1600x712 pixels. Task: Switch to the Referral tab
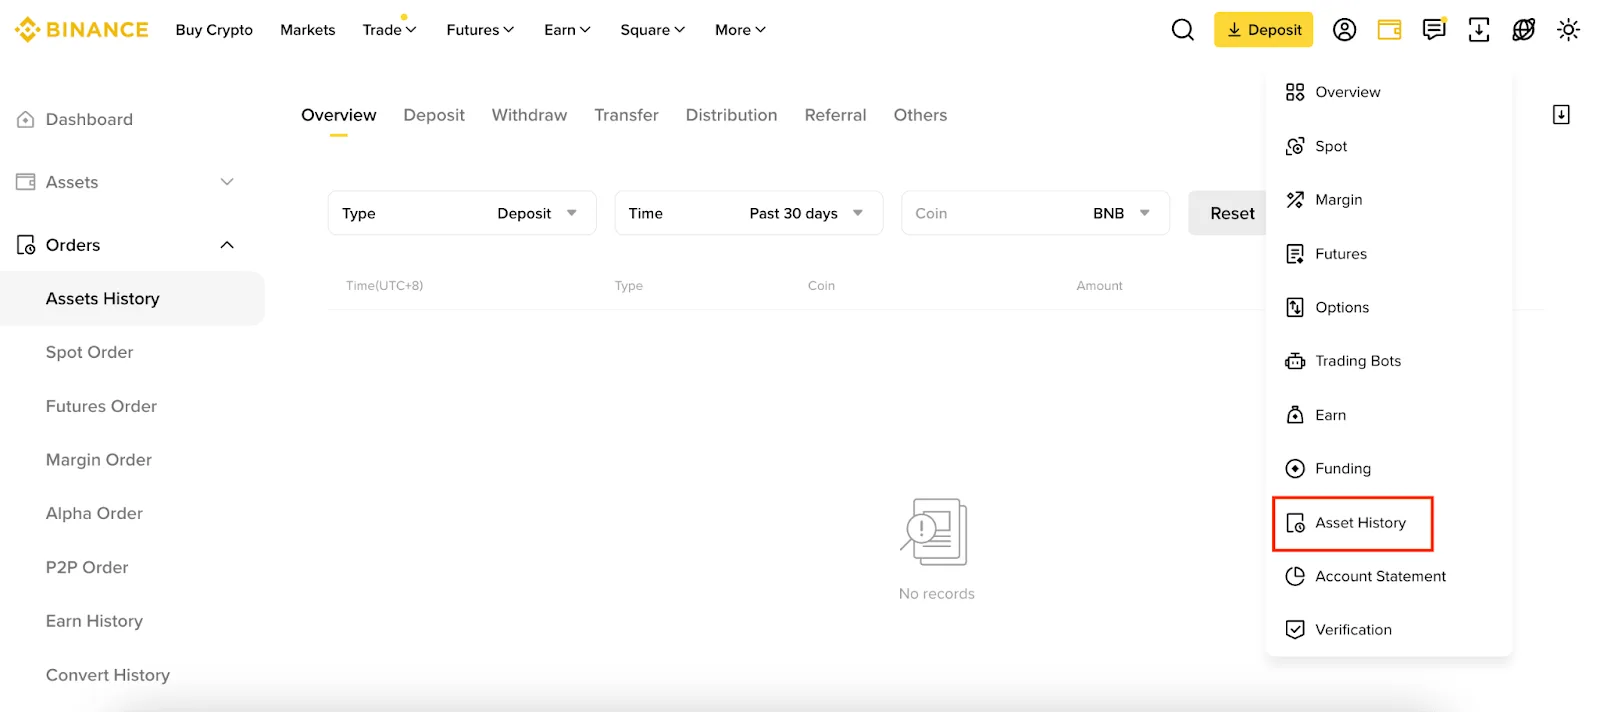(835, 115)
